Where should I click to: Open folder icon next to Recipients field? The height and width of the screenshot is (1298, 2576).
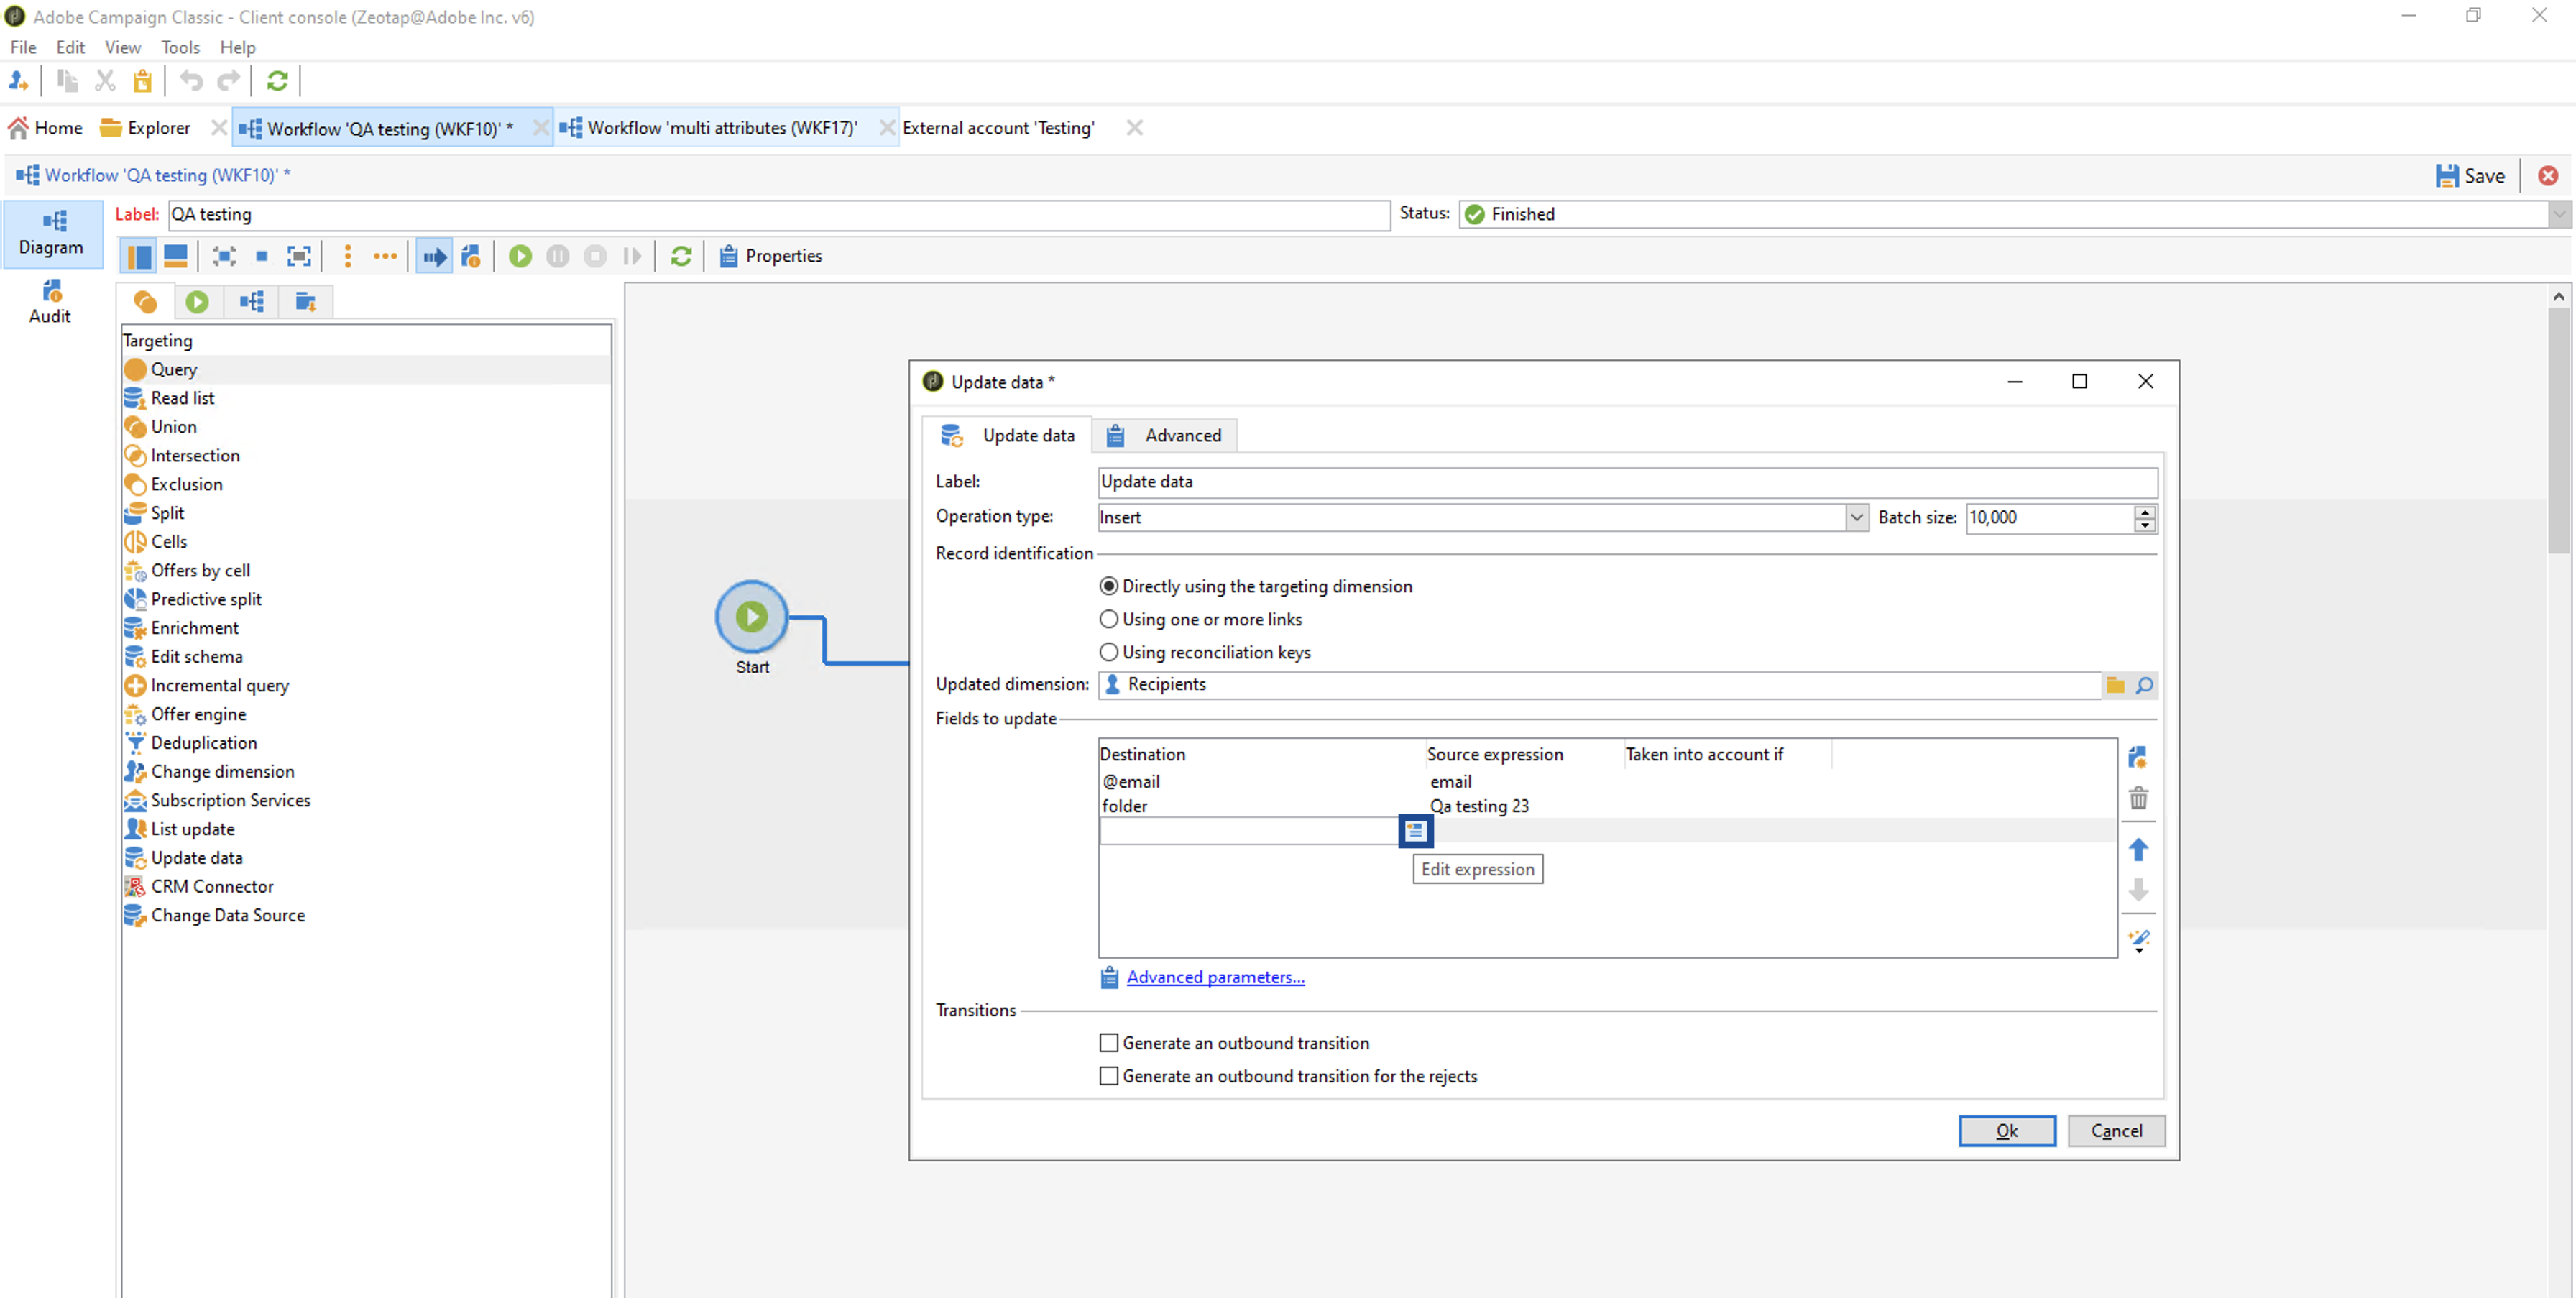(x=2115, y=685)
